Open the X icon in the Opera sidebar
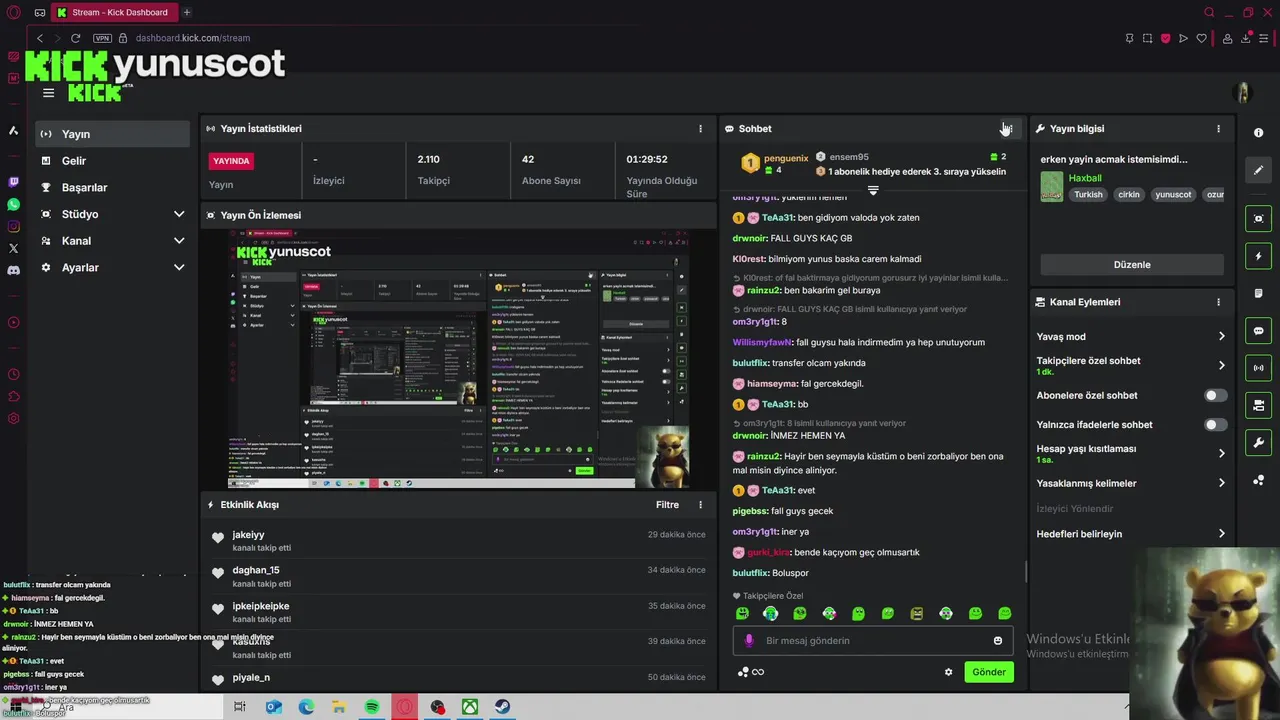1280x720 pixels. [x=13, y=248]
